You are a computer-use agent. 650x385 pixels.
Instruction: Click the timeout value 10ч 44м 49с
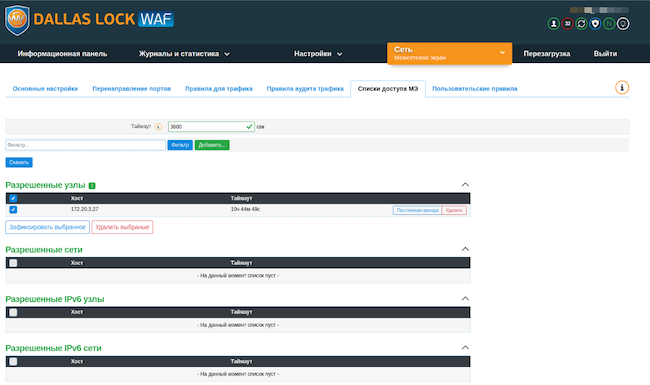click(245, 209)
